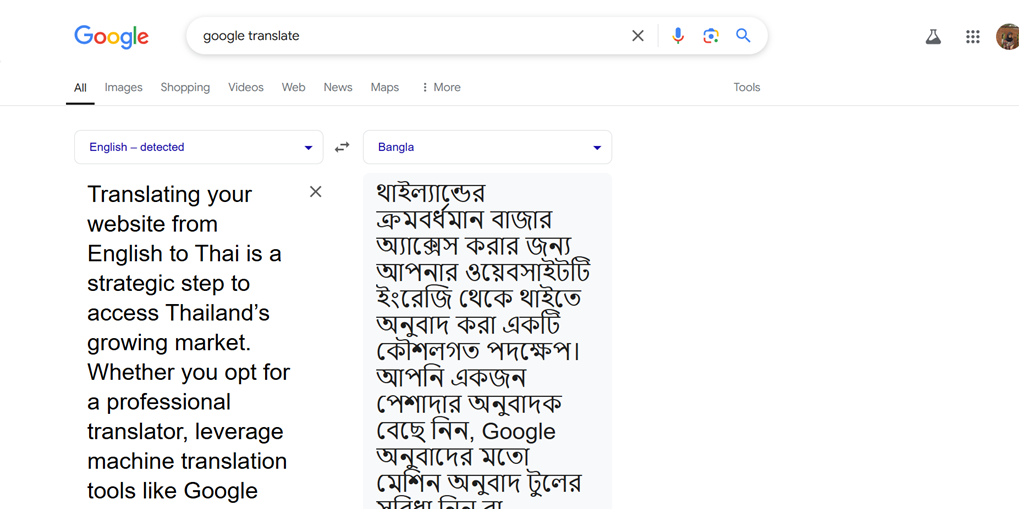1019x509 pixels.
Task: Switch to the Images tab
Action: pyautogui.click(x=123, y=87)
